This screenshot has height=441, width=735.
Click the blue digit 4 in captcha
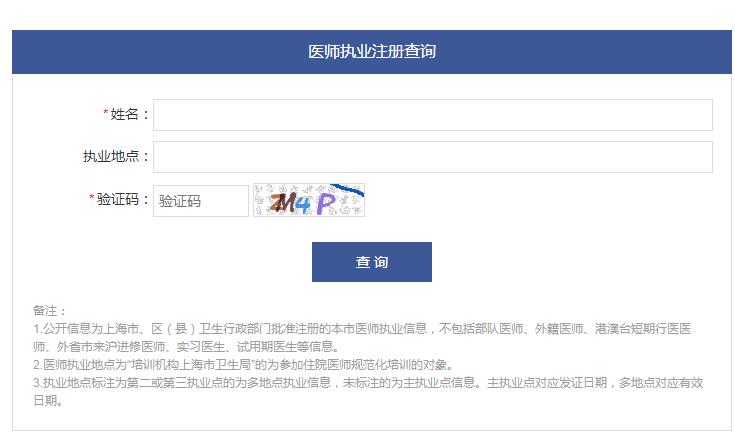[x=303, y=204]
